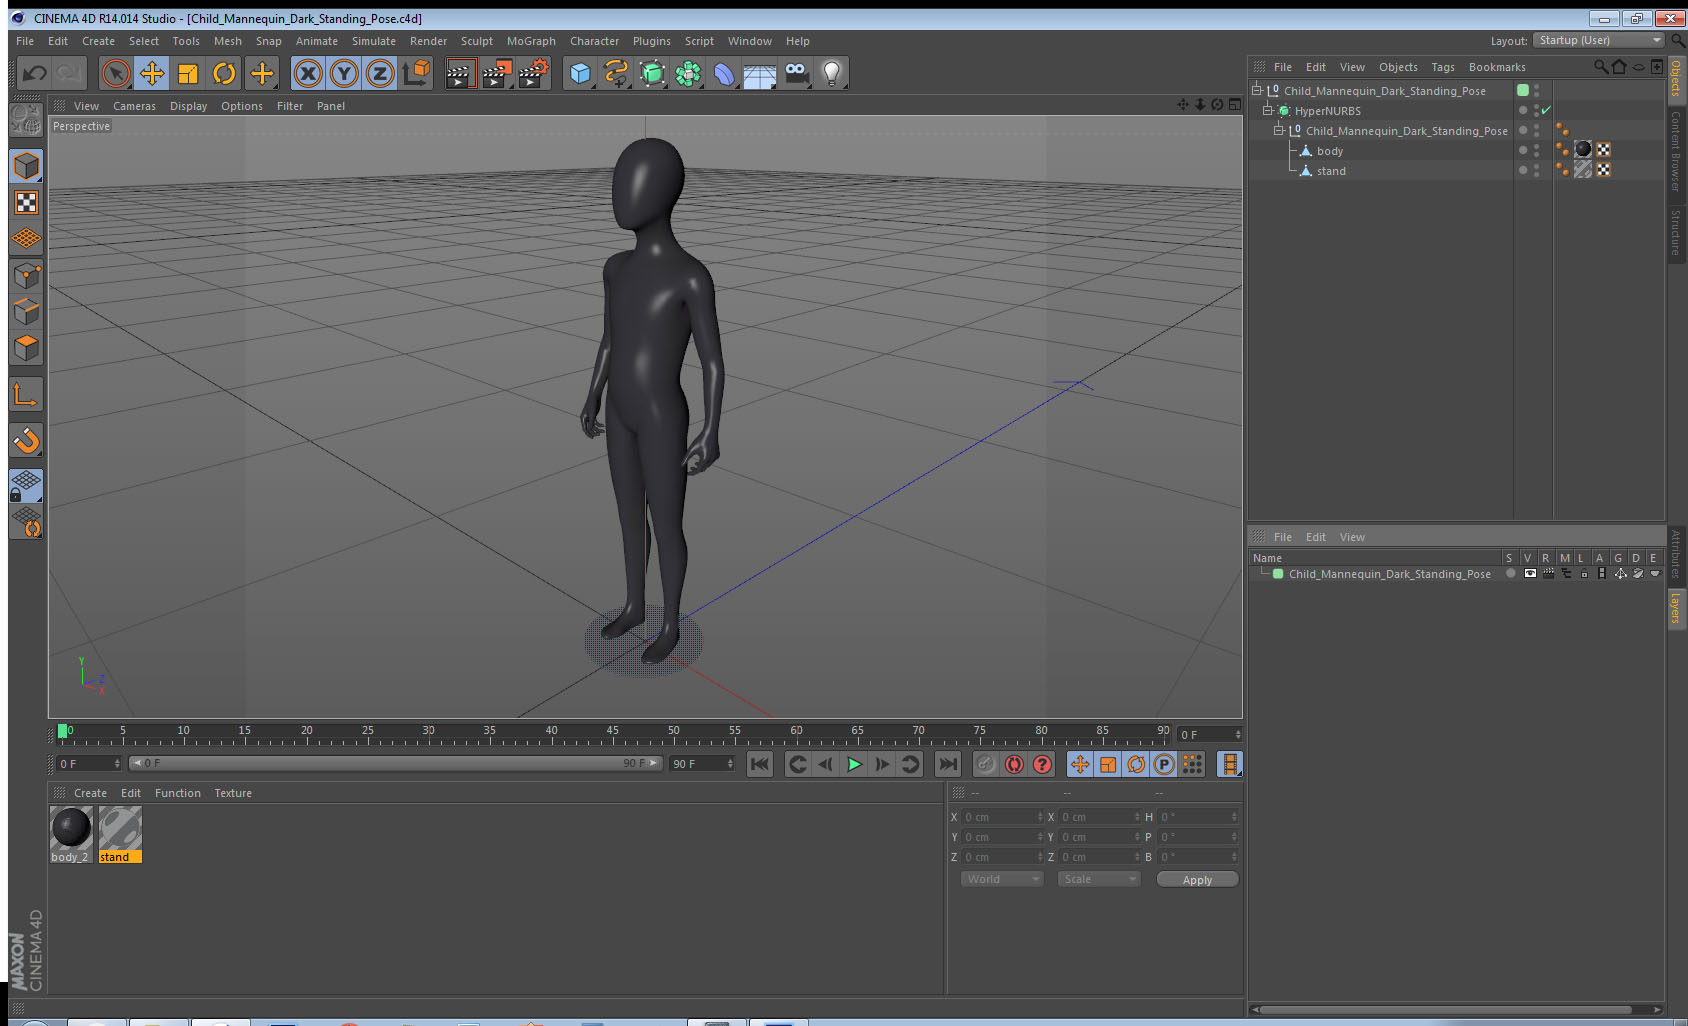This screenshot has width=1688, height=1026.
Task: Select the Live Selection tool
Action: tap(116, 73)
